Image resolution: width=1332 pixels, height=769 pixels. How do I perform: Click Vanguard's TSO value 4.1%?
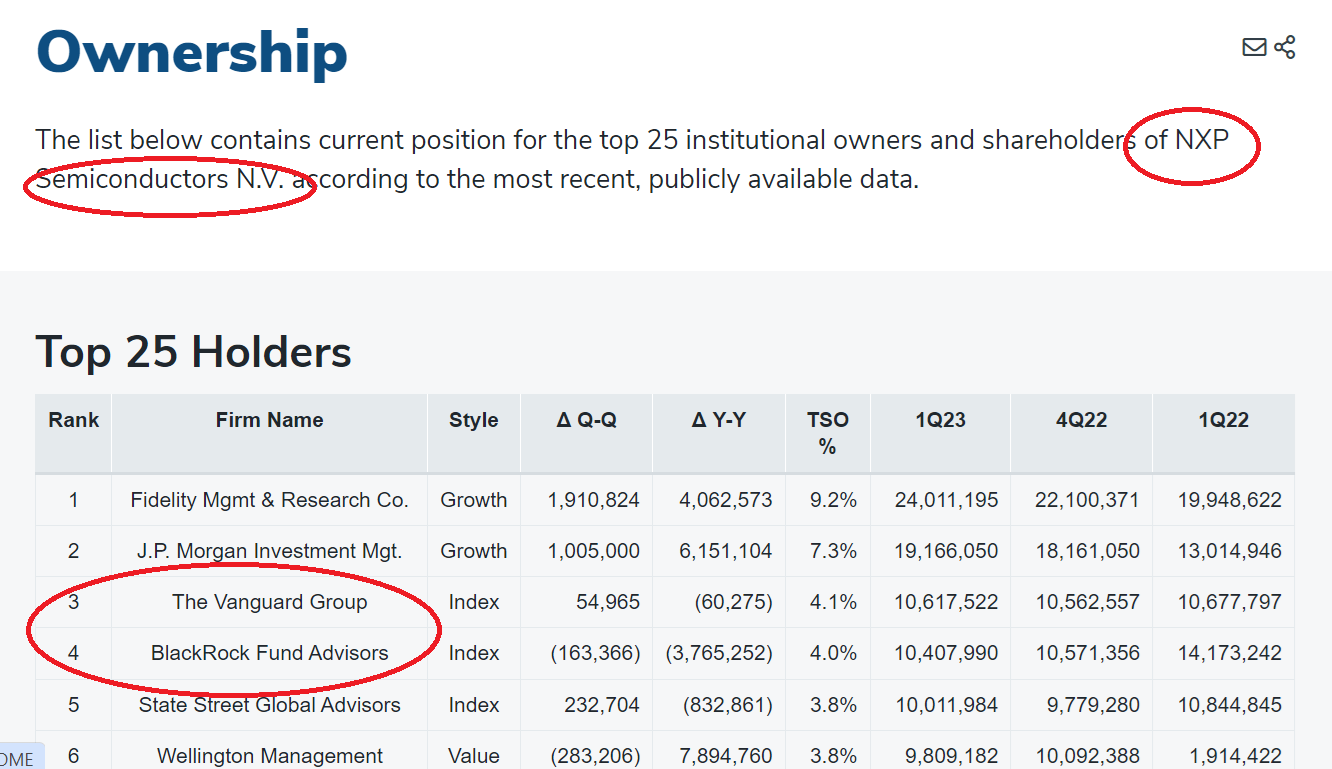[x=833, y=602]
